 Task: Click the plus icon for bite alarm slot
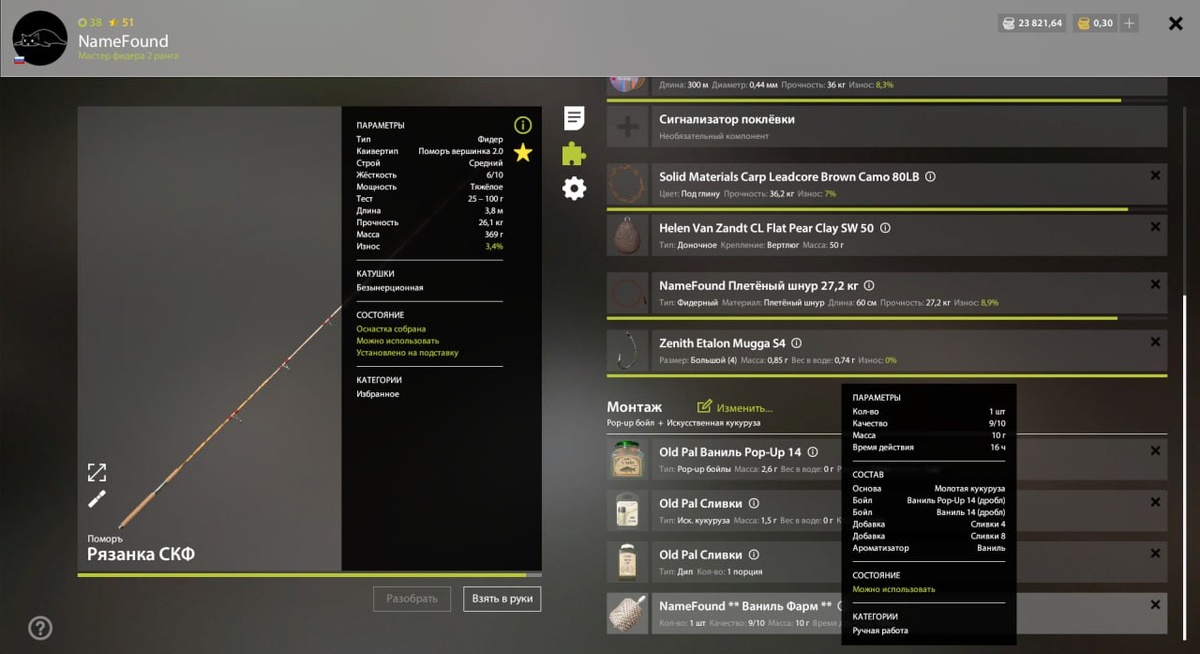point(628,127)
